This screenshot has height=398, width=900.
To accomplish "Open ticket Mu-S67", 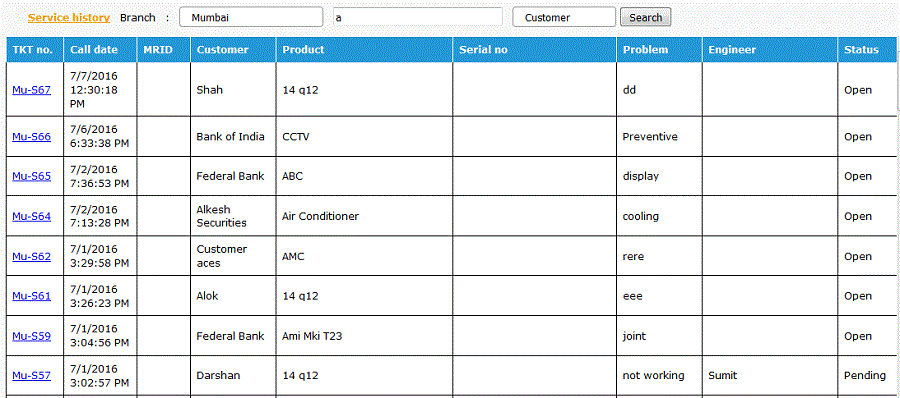I will (x=32, y=90).
